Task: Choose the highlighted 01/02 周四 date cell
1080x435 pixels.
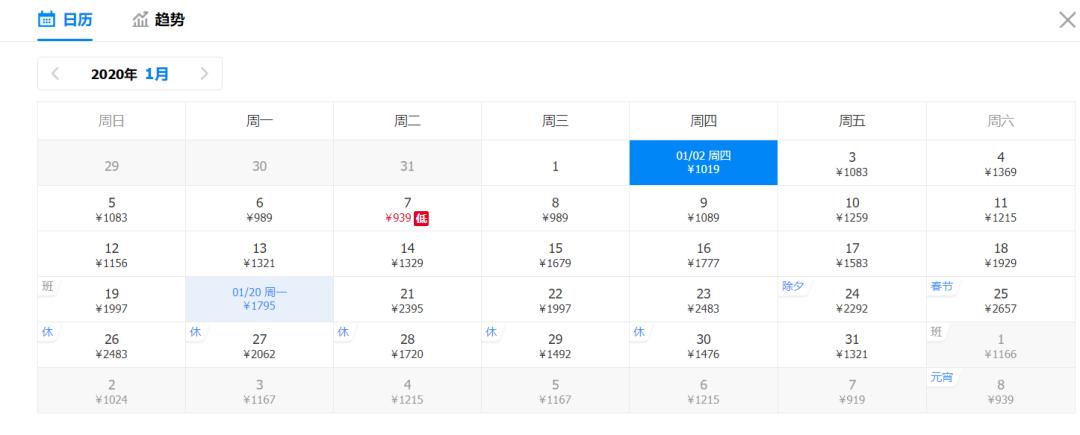Action: [703, 162]
